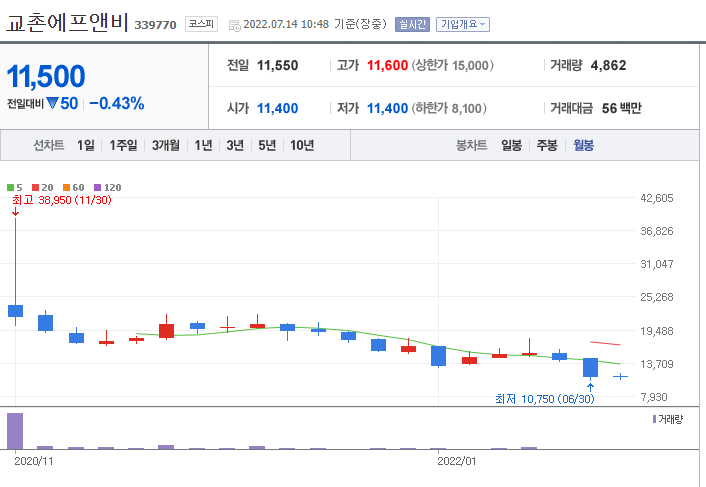The width and height of the screenshot is (706, 487).
Task: Click the calendar icon beside the date
Action: 235,26
